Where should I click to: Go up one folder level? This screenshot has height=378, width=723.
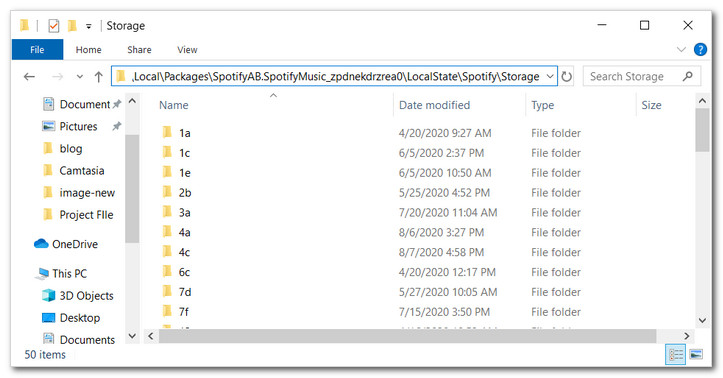pyautogui.click(x=99, y=77)
